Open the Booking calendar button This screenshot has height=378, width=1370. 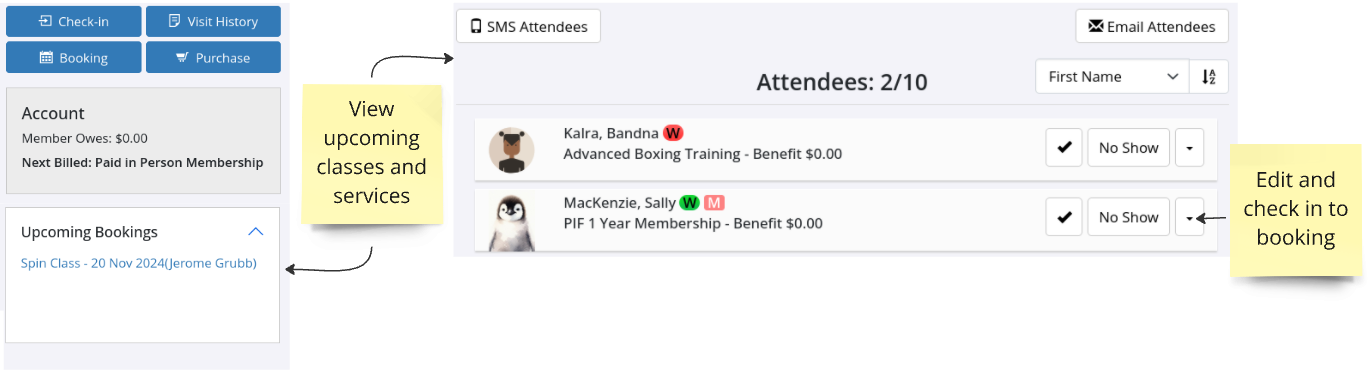73,58
